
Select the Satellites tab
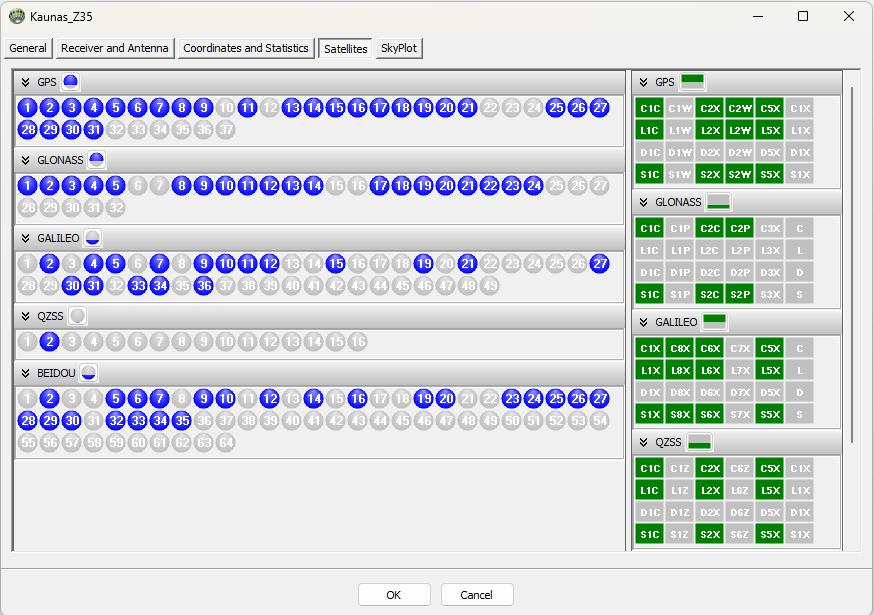346,49
